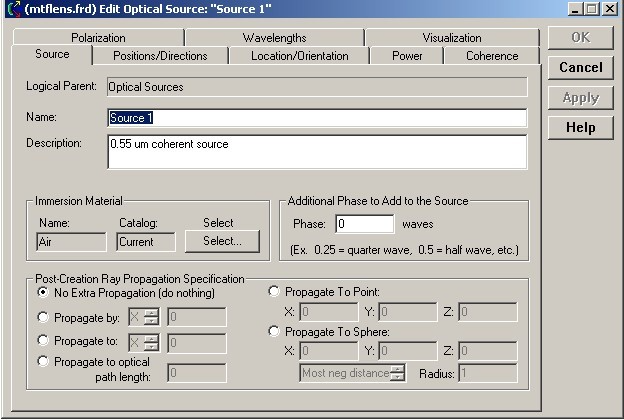Viewport: 624px width, 420px height.
Task: Go to the Visualization tab
Action: pos(451,38)
